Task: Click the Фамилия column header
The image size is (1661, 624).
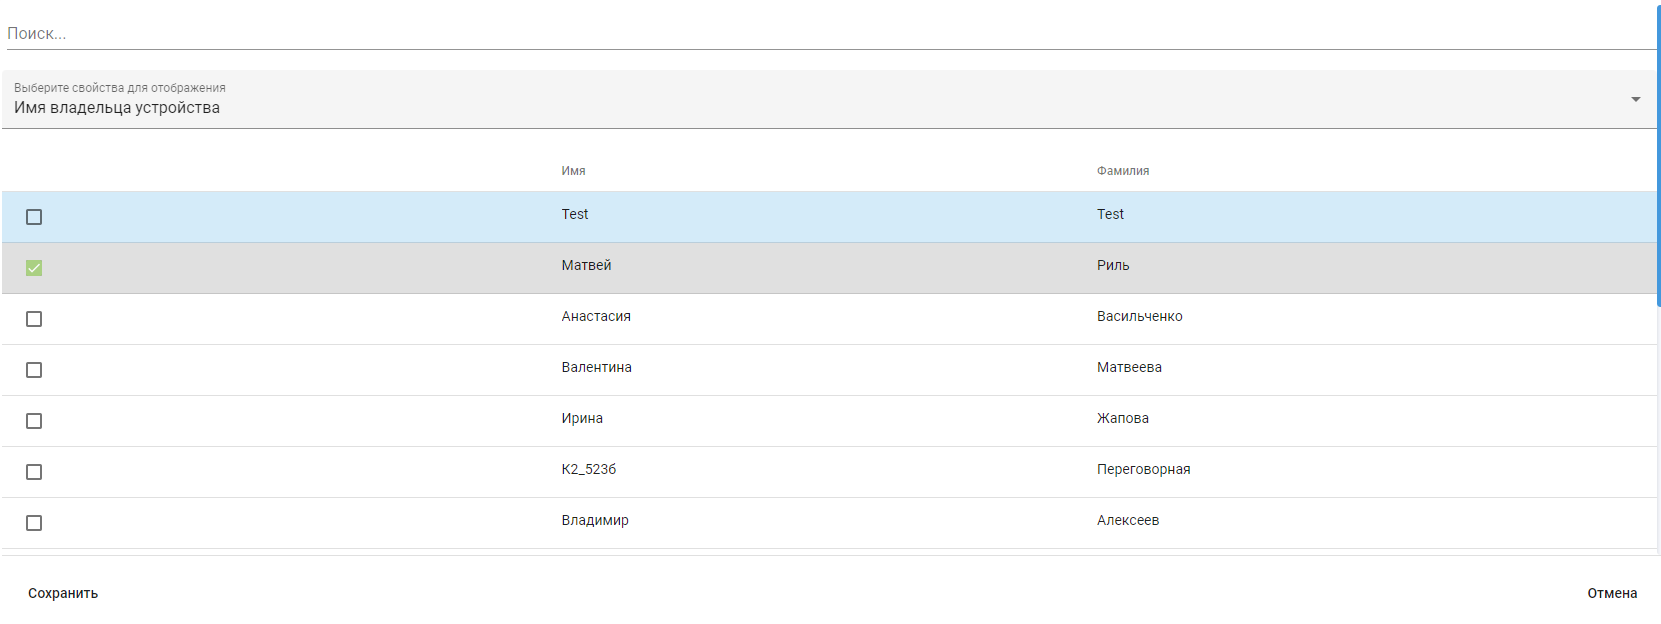Action: click(1122, 171)
